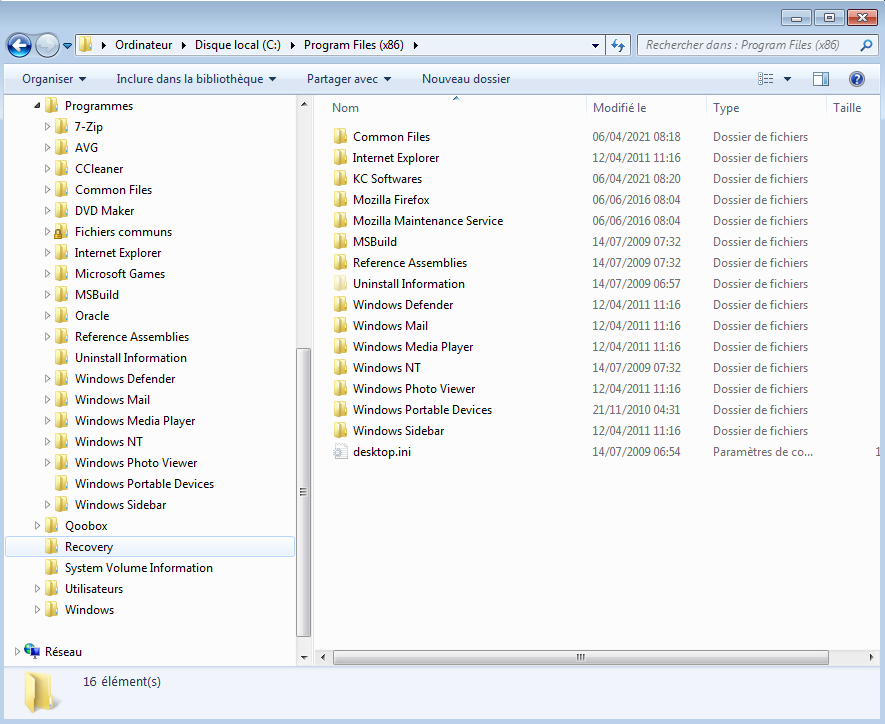Image resolution: width=885 pixels, height=724 pixels.
Task: Open the address bar previous locations dropdown
Action: (x=595, y=45)
